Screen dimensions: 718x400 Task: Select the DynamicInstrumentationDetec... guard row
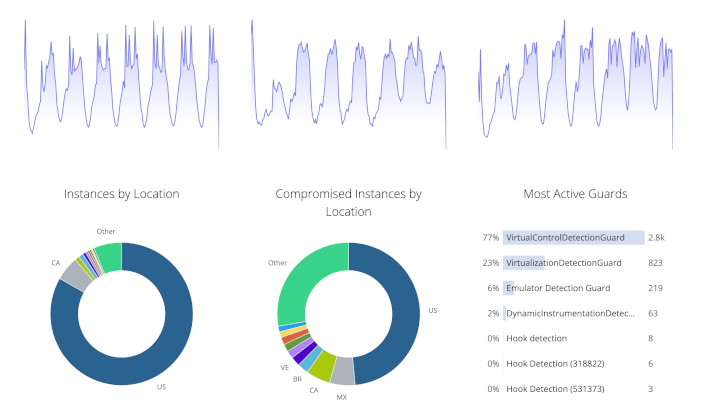tap(573, 313)
